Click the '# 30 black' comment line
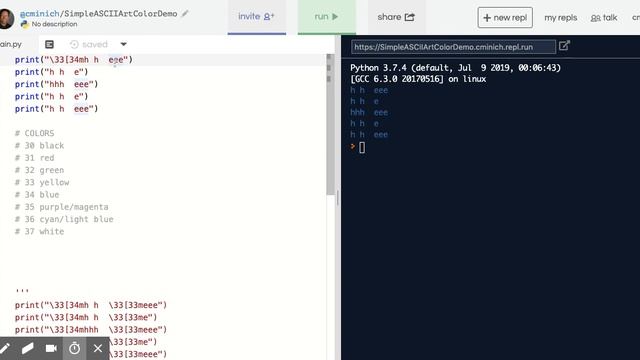 40,145
